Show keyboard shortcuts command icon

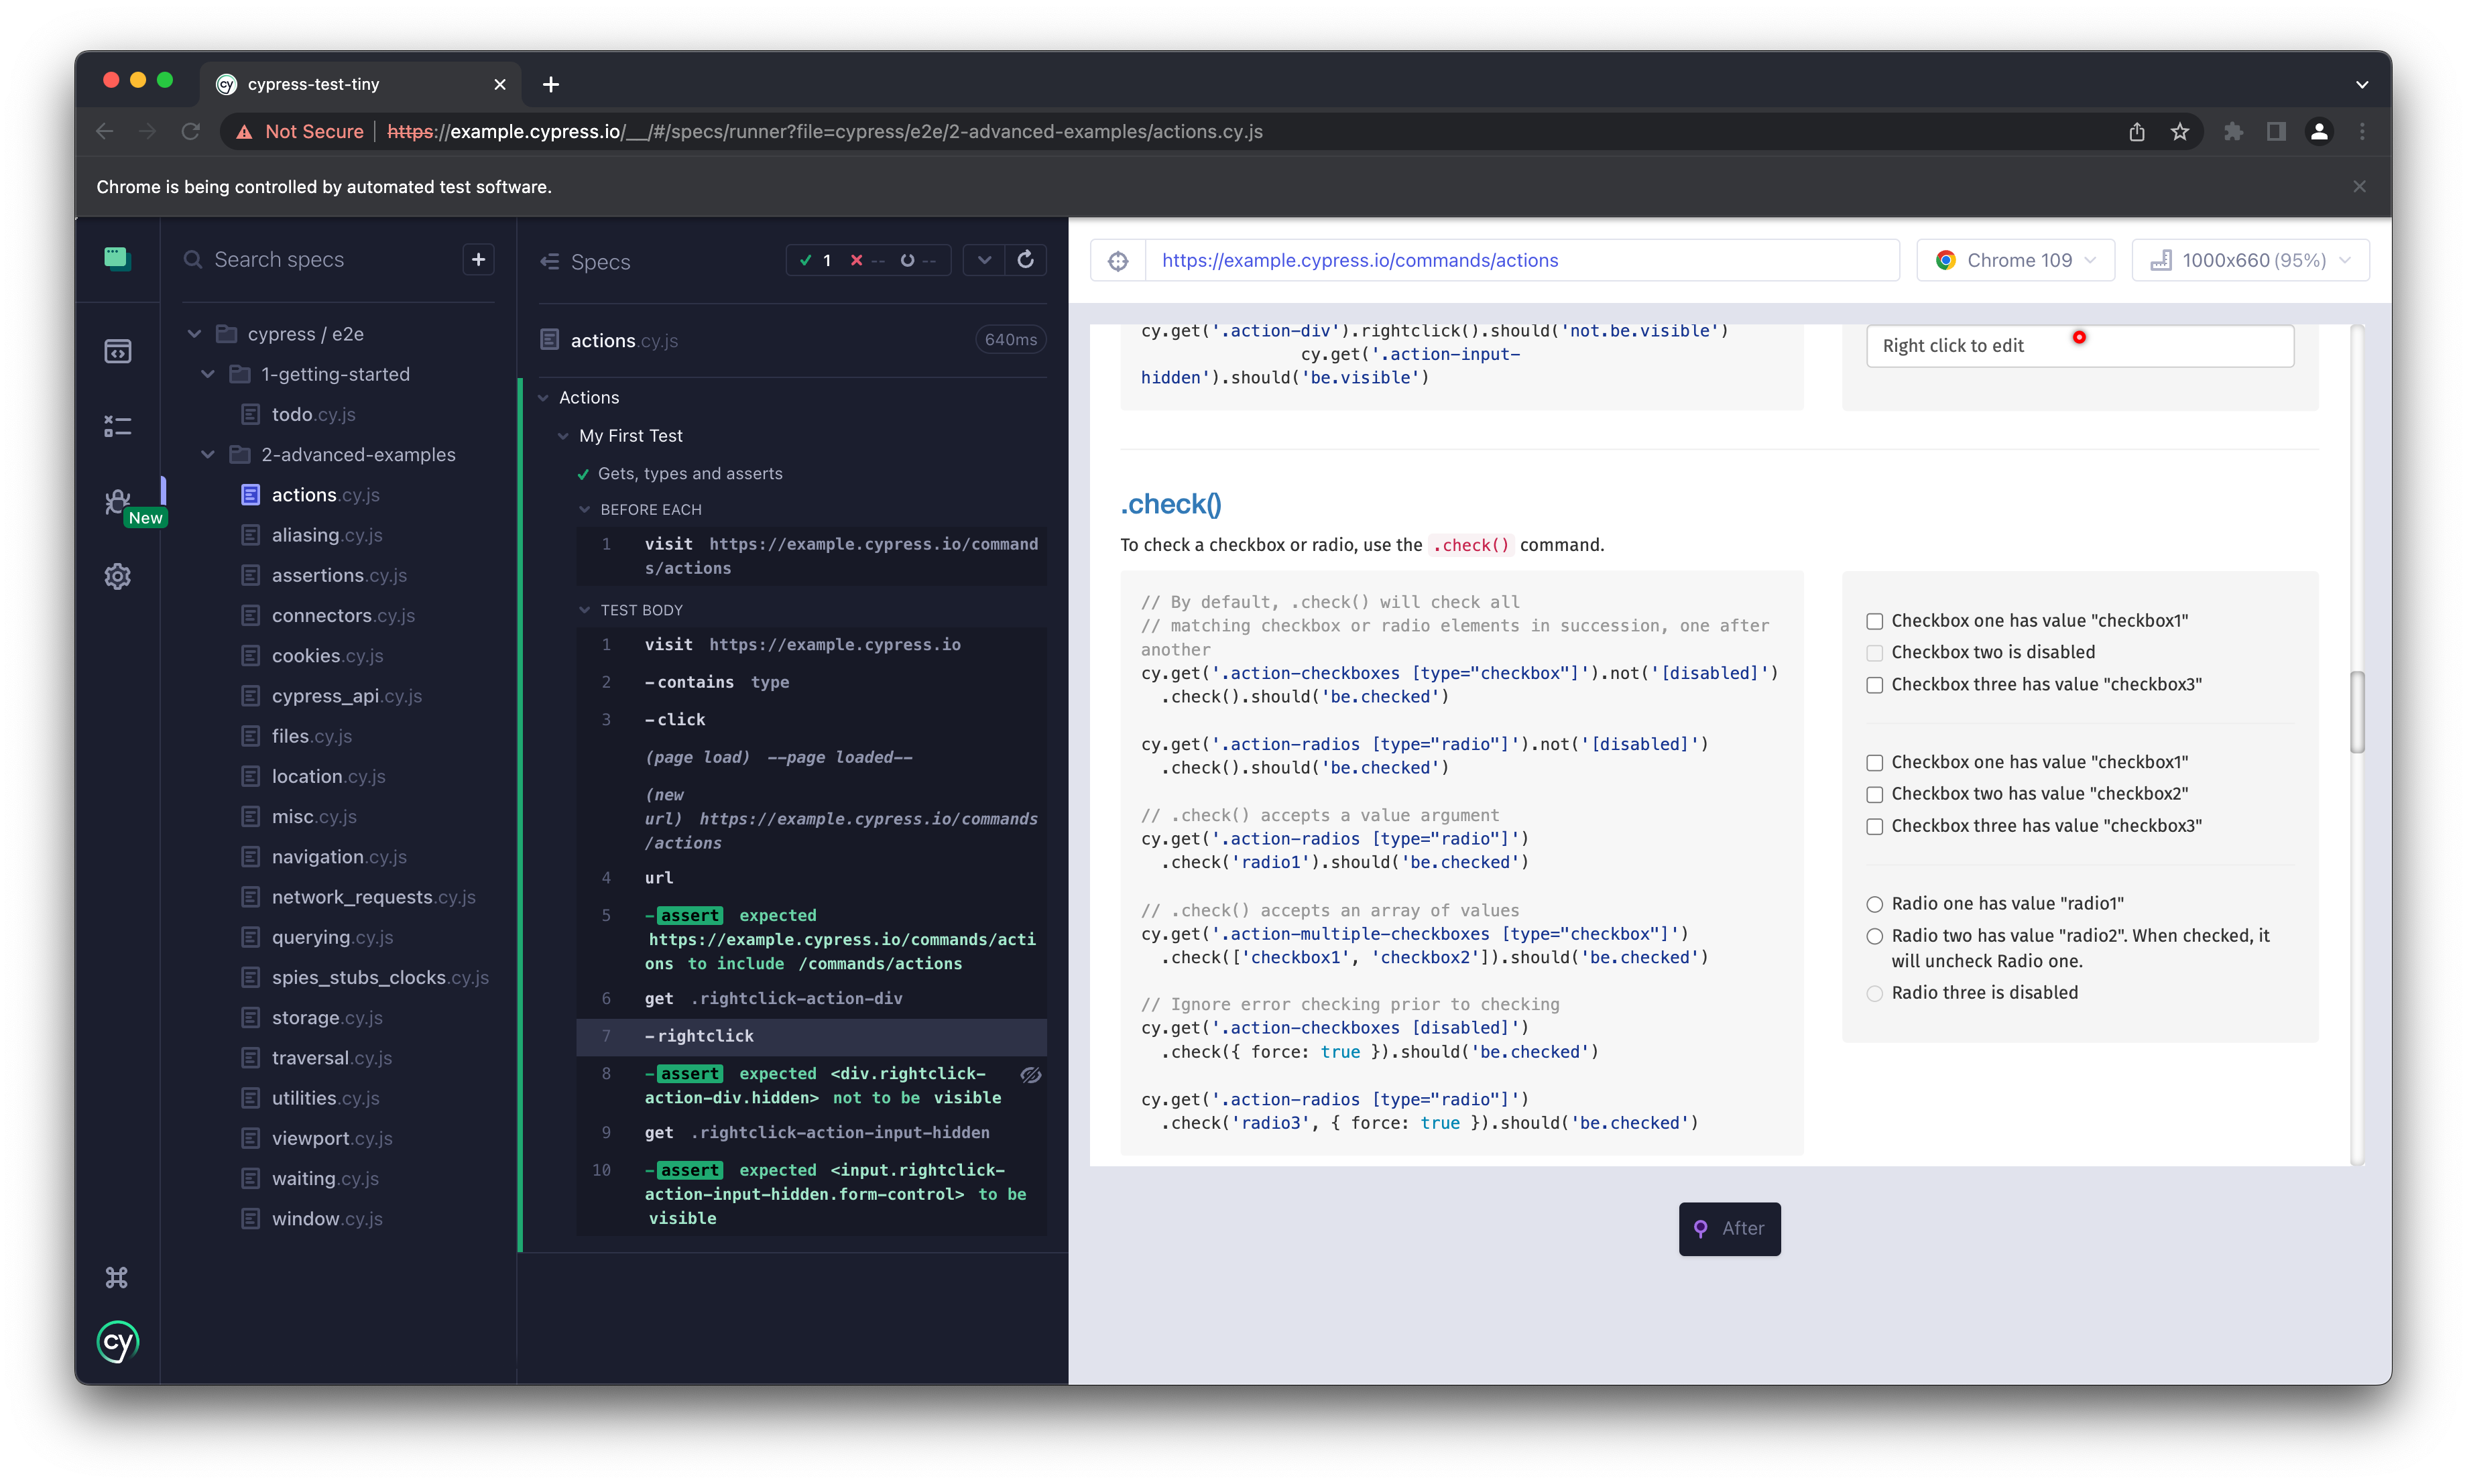pyautogui.click(x=117, y=1277)
